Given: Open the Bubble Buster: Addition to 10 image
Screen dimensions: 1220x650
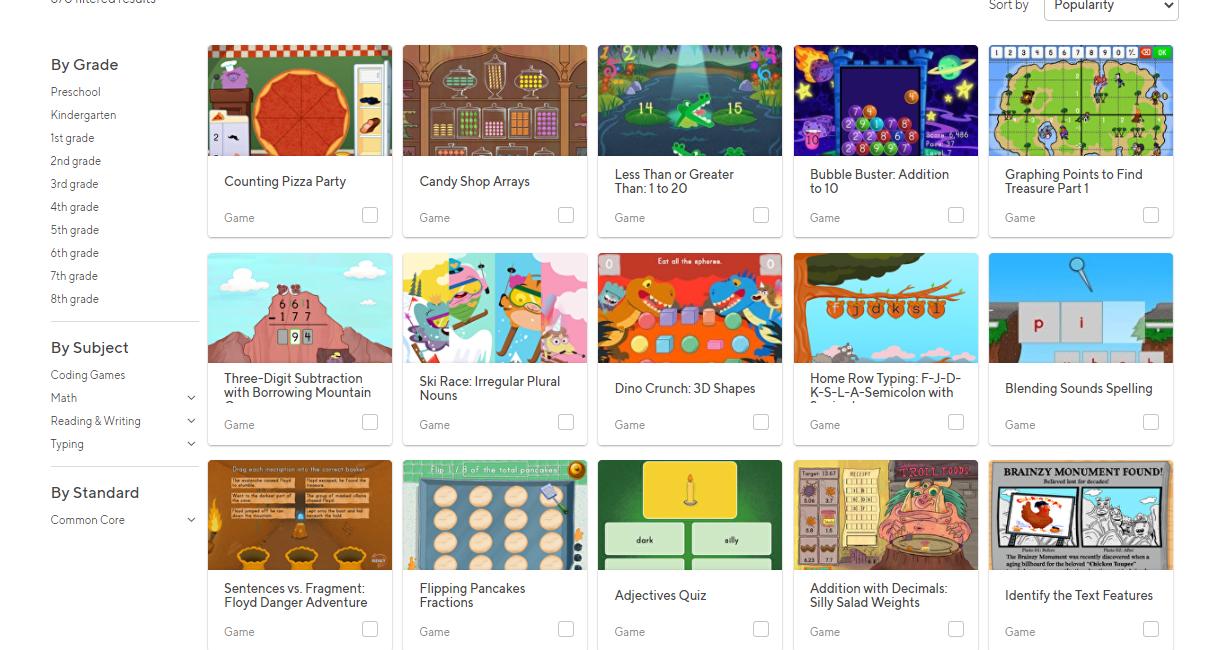Looking at the screenshot, I should (886, 100).
